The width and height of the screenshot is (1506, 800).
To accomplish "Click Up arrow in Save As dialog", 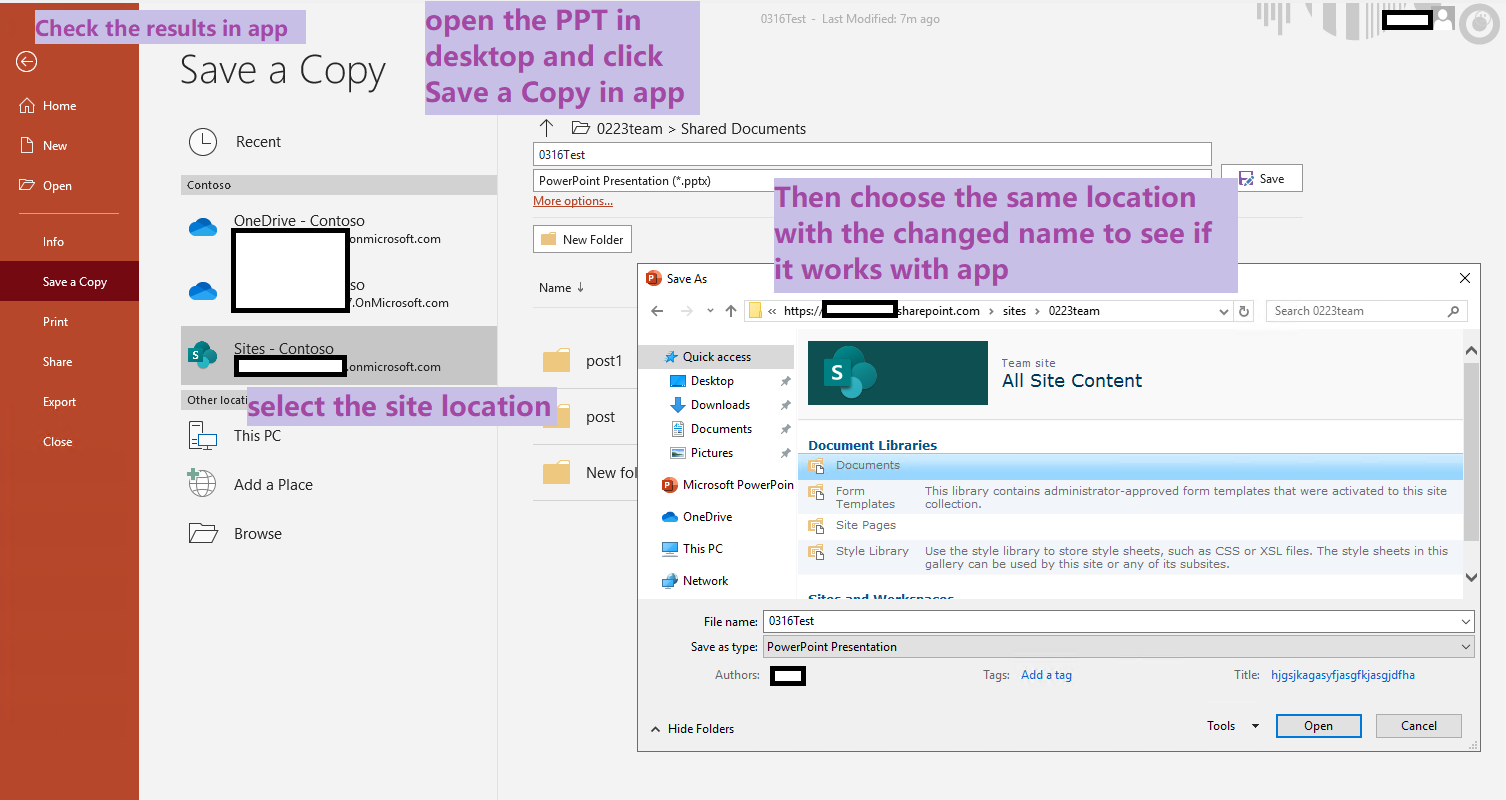I will click(731, 311).
